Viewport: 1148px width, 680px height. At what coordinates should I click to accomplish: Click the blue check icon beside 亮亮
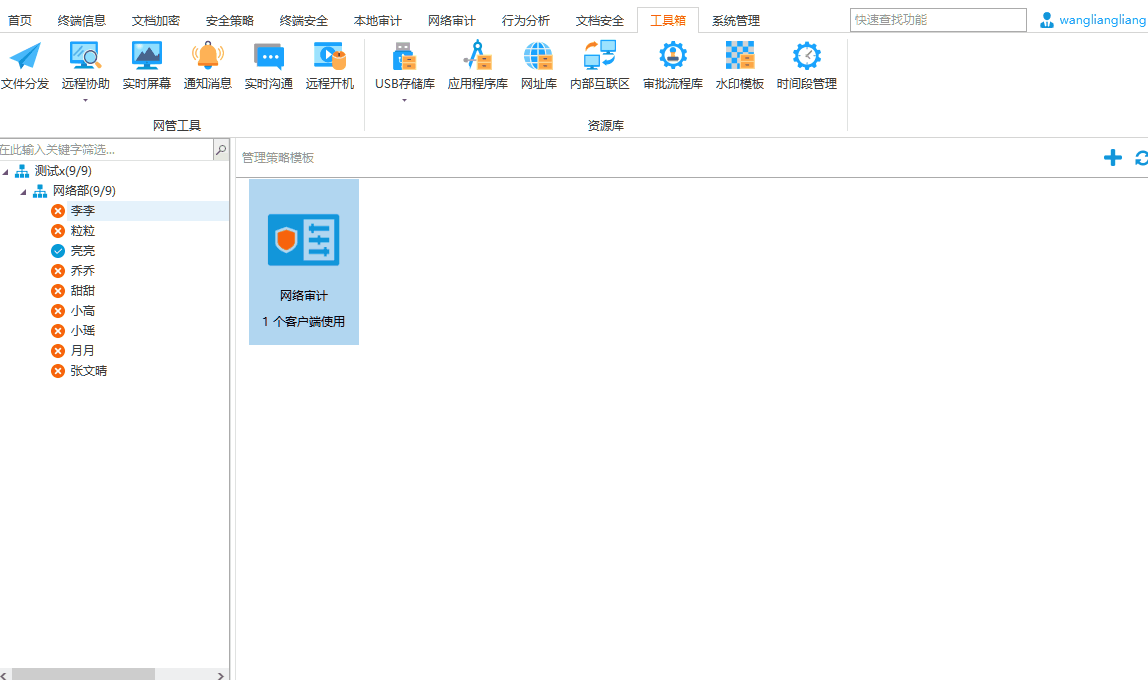pyautogui.click(x=58, y=251)
